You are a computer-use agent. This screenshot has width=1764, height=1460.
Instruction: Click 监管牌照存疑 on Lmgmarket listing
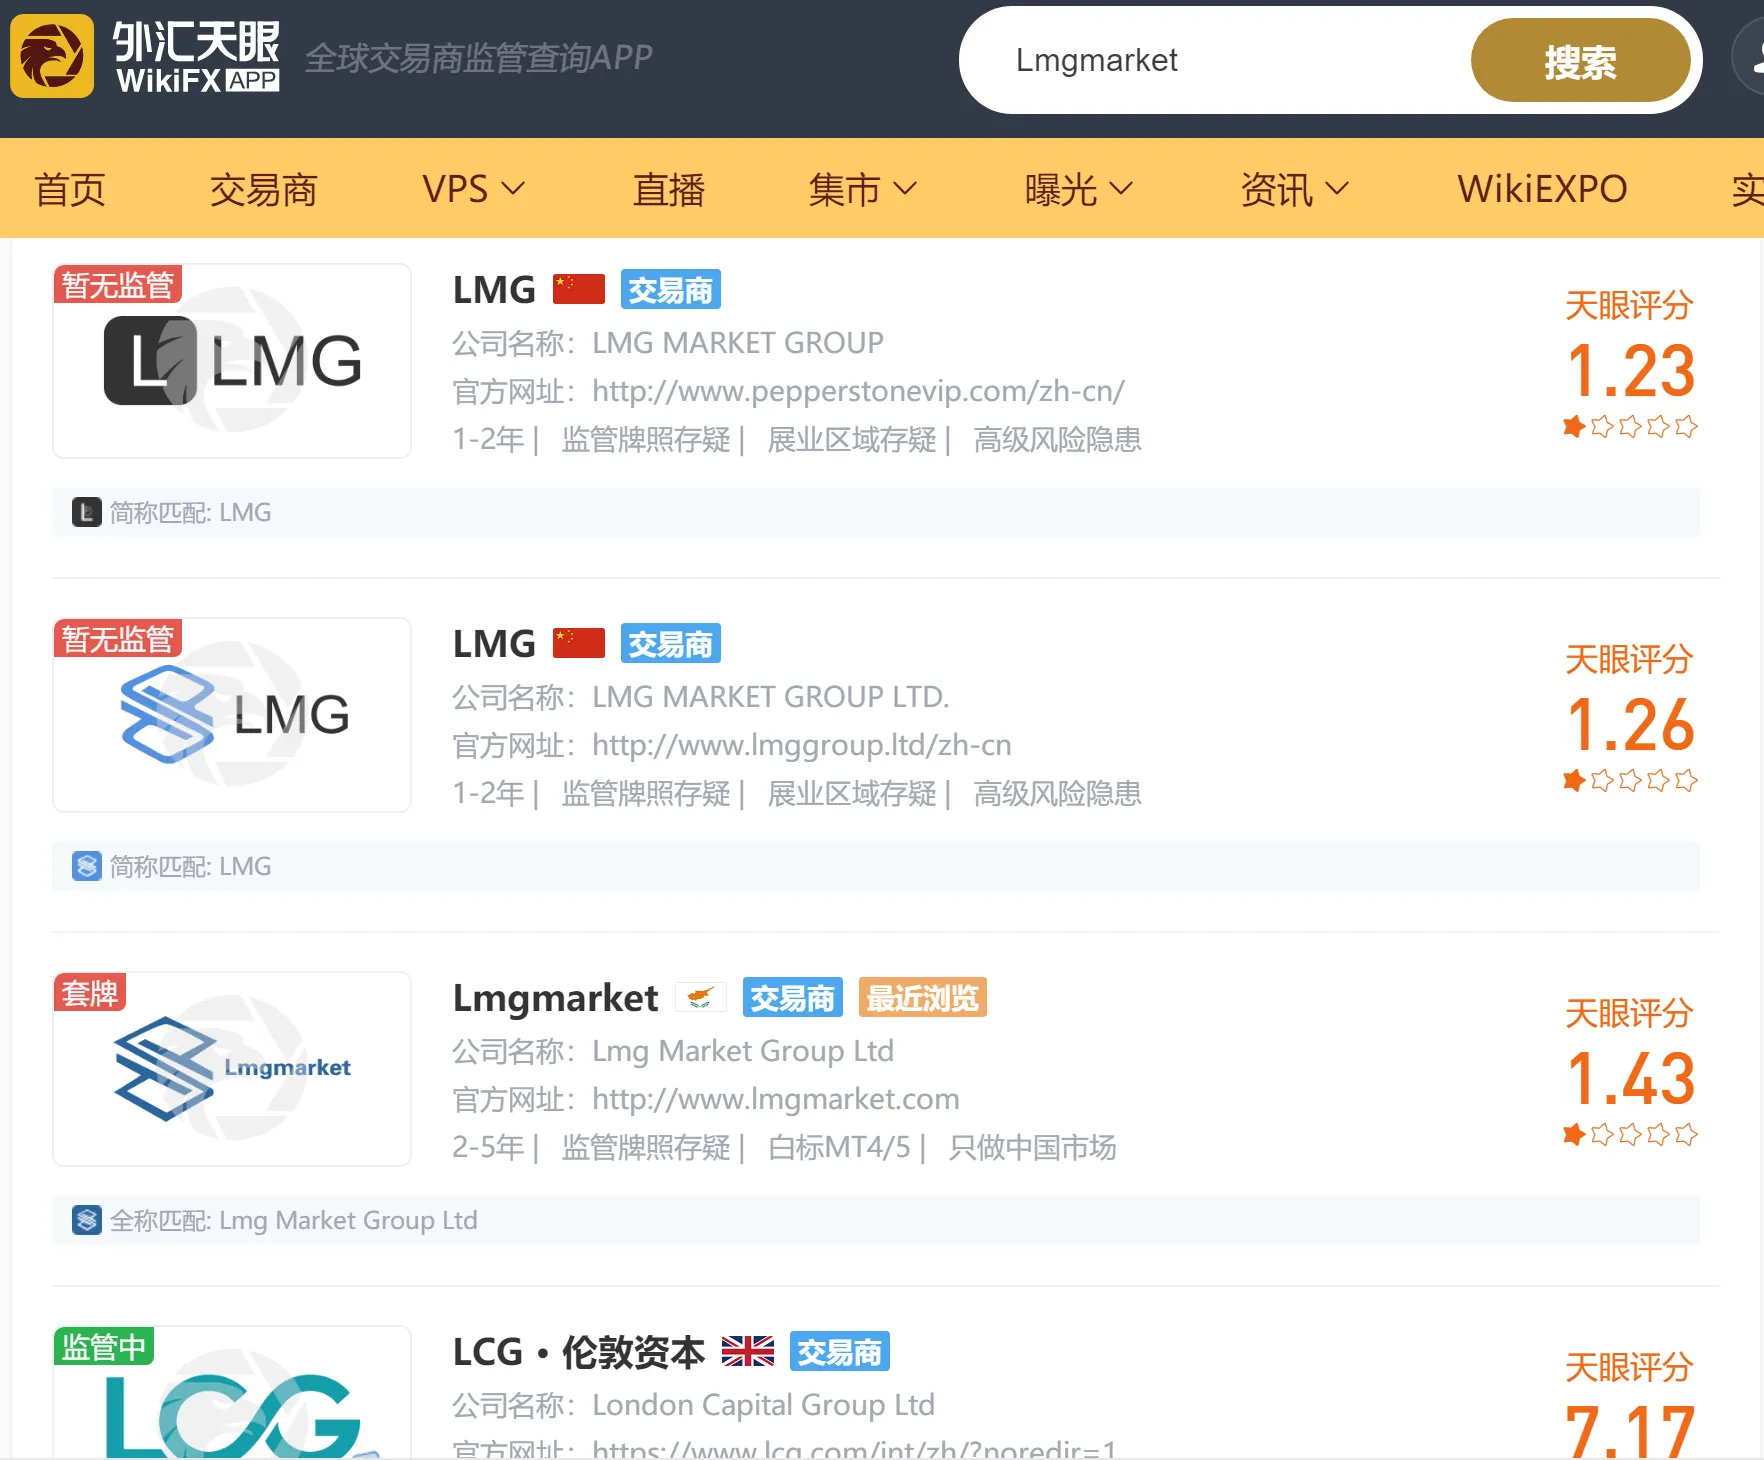click(646, 1147)
